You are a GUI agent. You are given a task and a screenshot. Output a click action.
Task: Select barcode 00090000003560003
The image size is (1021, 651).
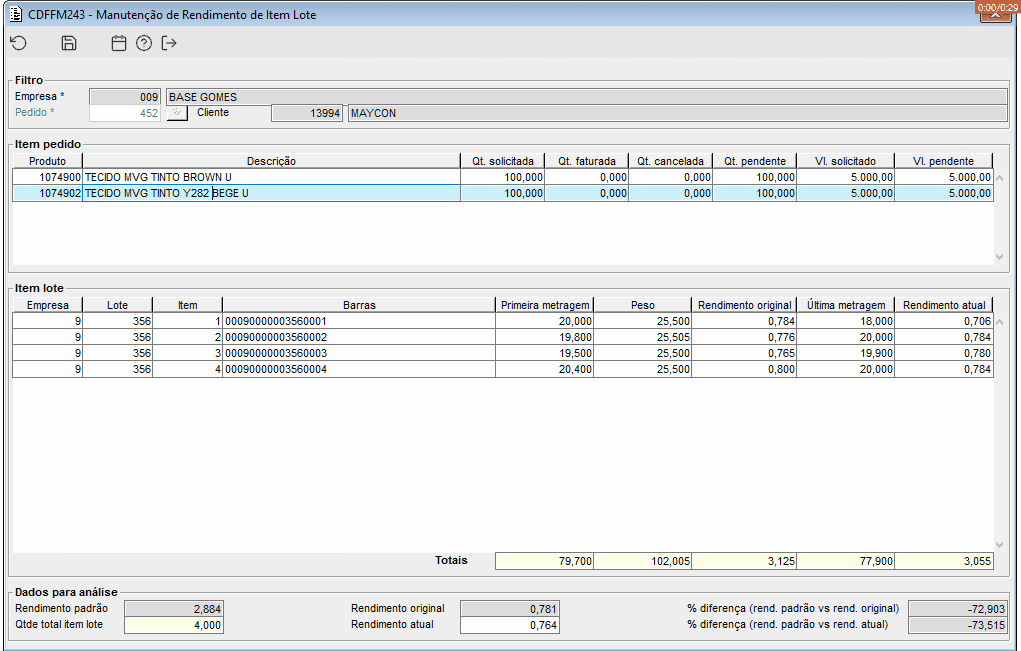pos(359,353)
